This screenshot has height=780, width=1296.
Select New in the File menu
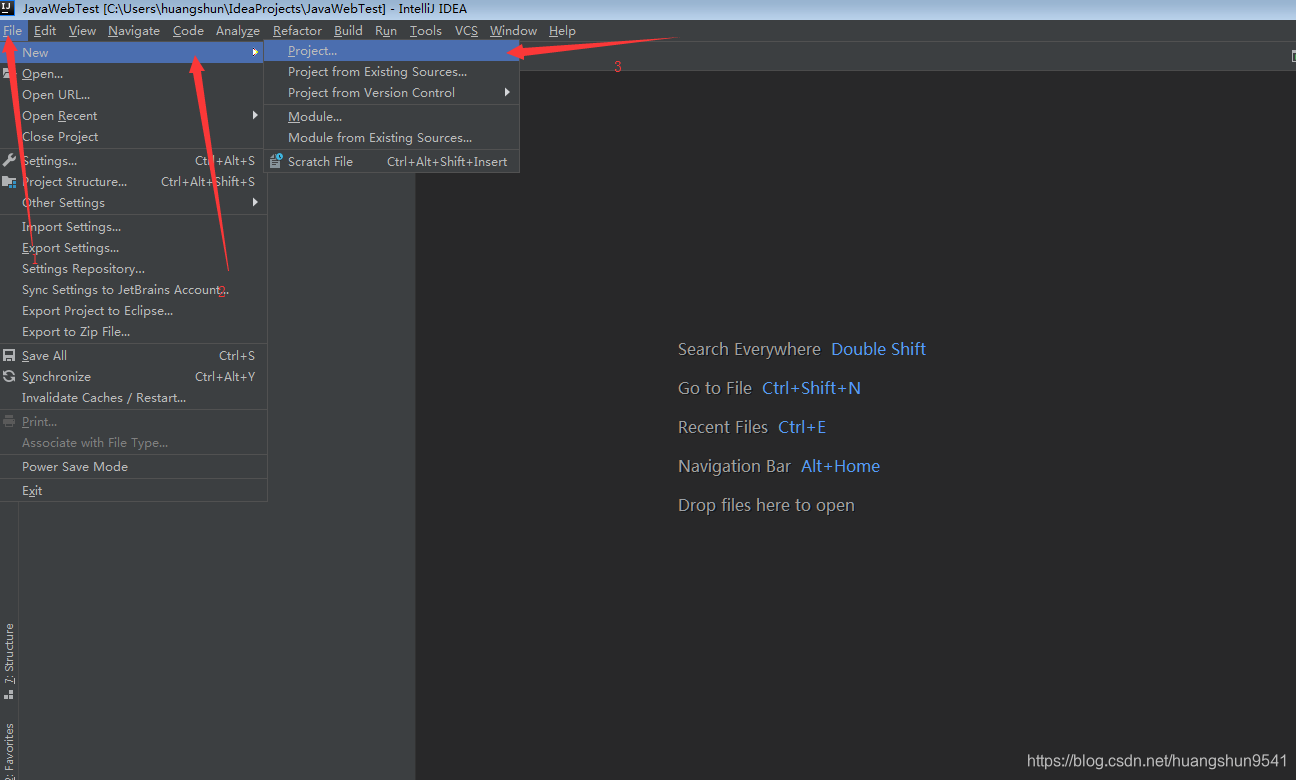point(134,52)
